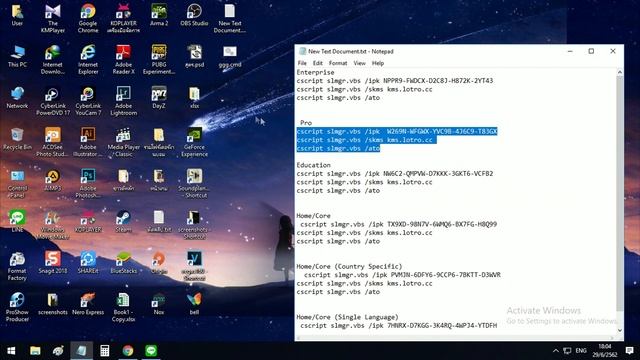Viewport: 640px width, 360px height.
Task: Open the Edit menu in Notepad
Action: tap(318, 63)
